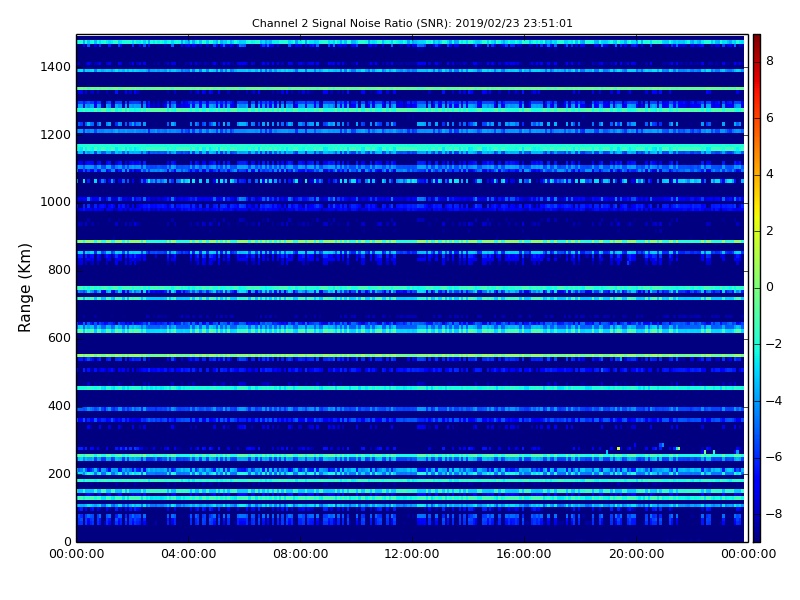Click the 400 range tick label
Screen dimensions: 800x600
(59, 406)
